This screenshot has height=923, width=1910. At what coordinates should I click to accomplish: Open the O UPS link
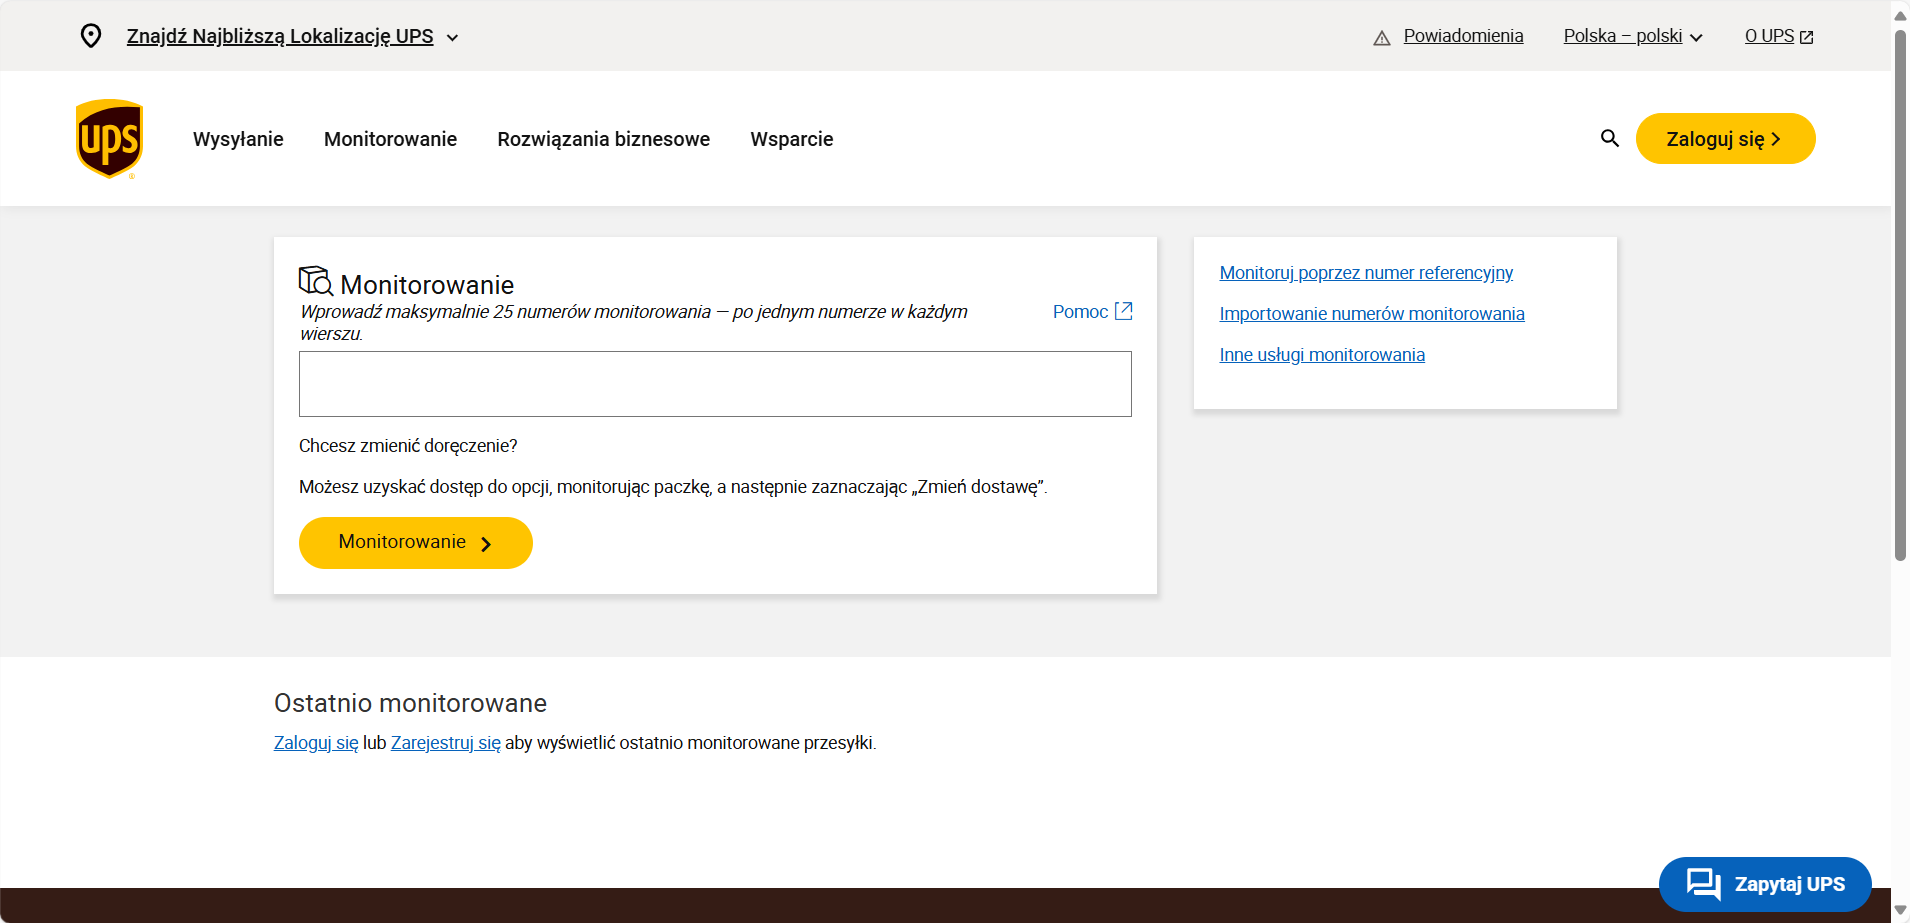point(1769,36)
